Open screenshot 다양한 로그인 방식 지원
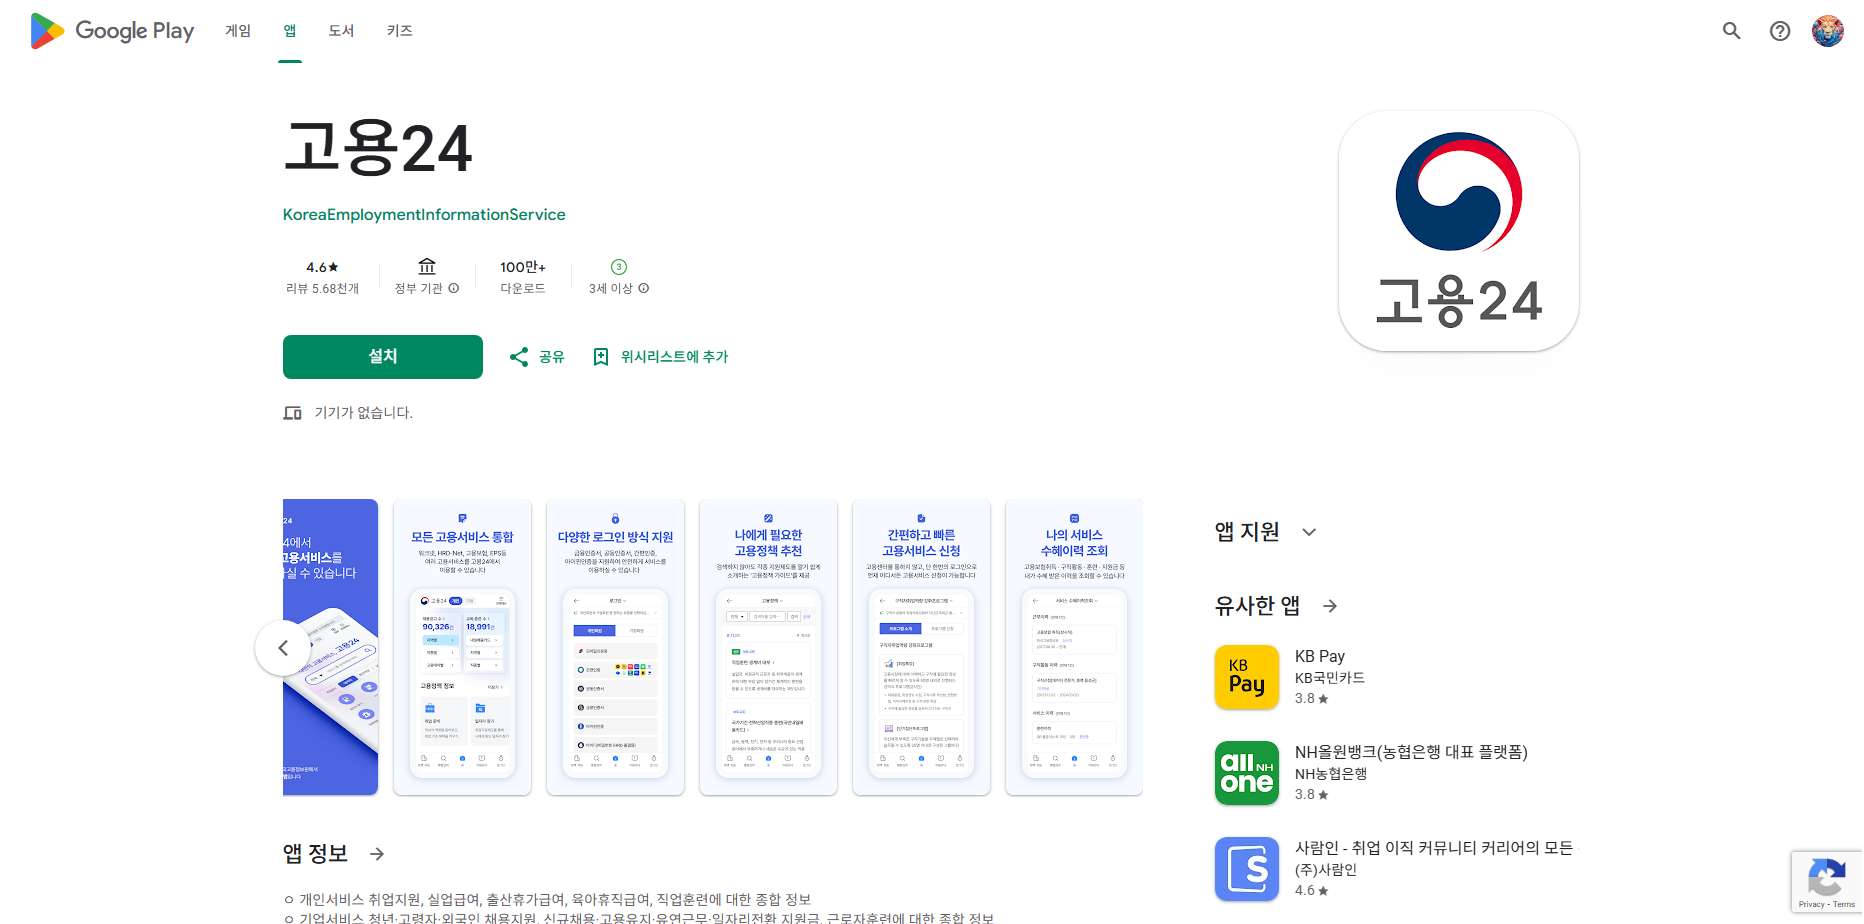The width and height of the screenshot is (1864, 924). point(615,647)
